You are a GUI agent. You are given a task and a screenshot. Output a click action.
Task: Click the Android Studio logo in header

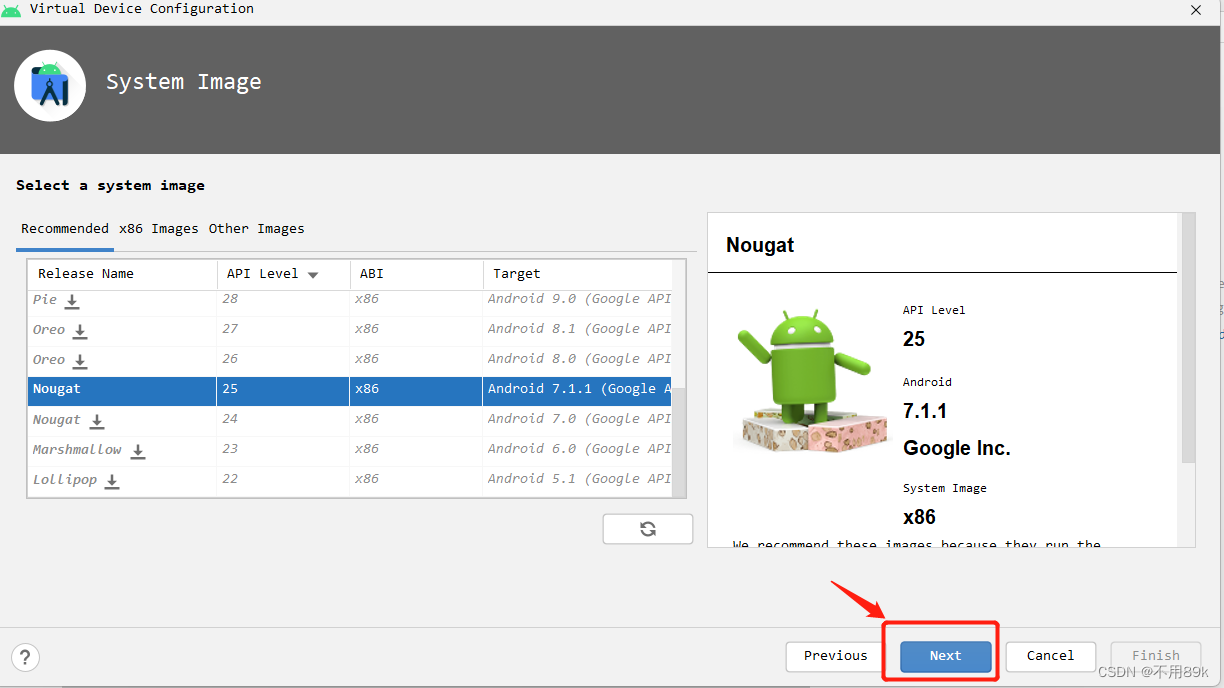click(x=50, y=86)
